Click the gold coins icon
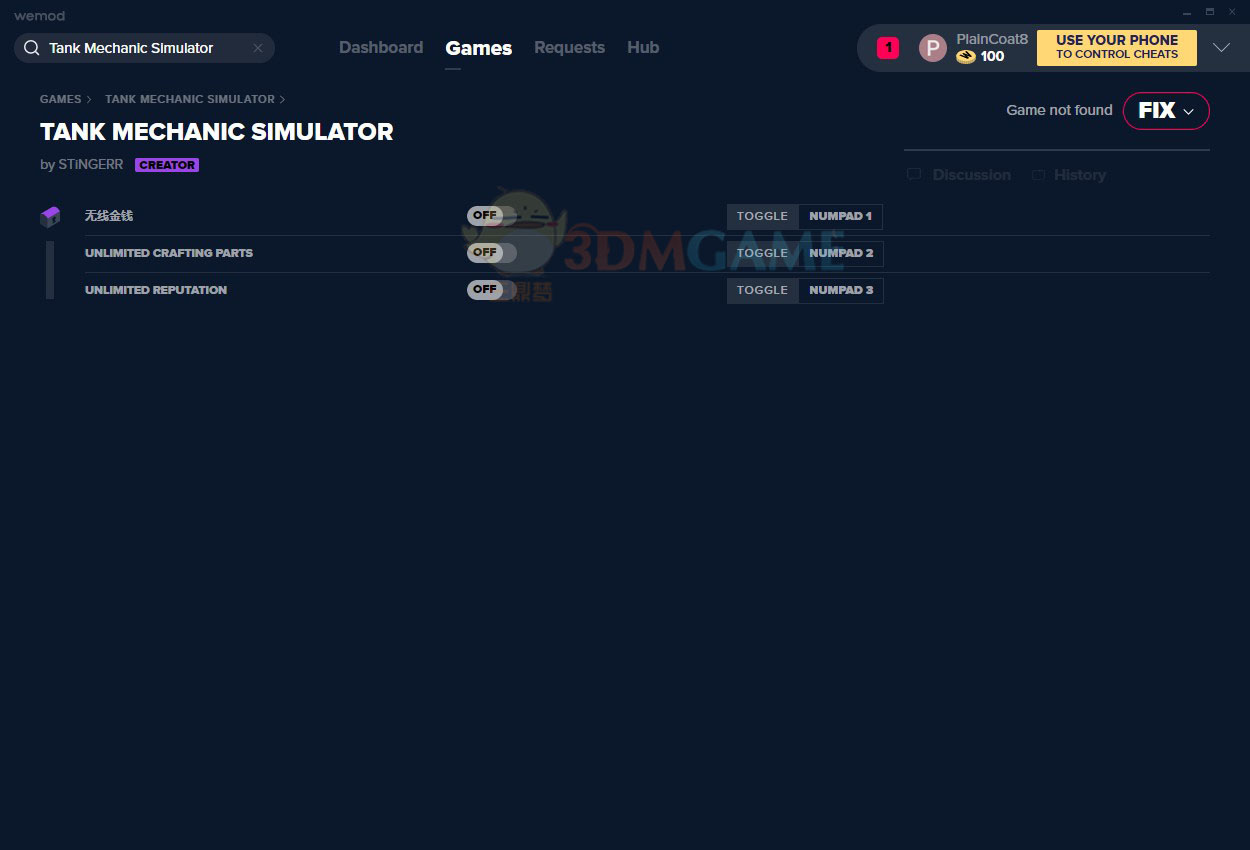 pyautogui.click(x=965, y=57)
